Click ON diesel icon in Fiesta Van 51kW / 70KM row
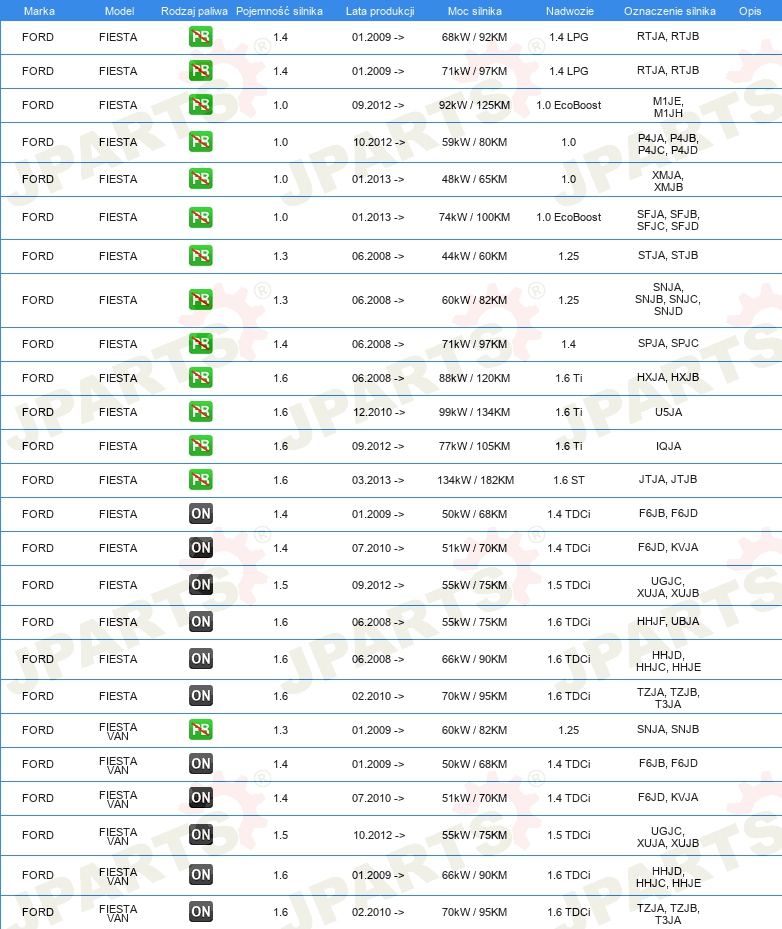 coord(201,798)
